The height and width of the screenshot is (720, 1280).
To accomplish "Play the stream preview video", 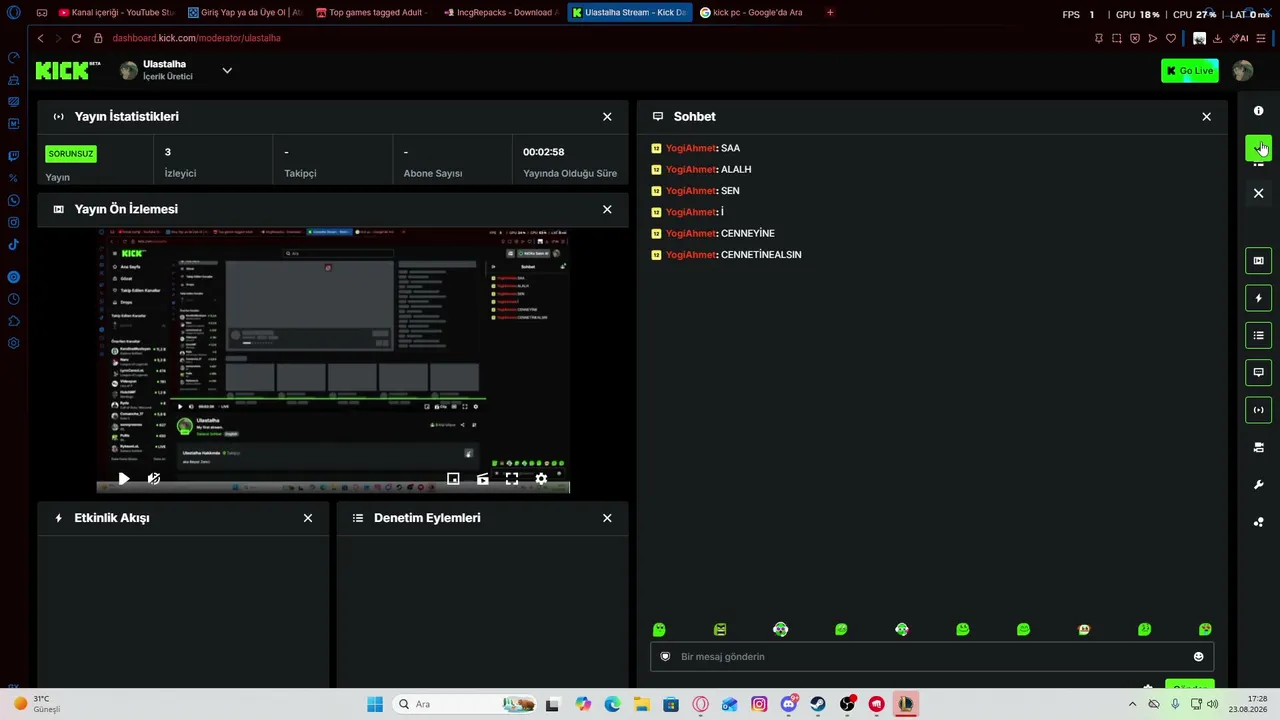I will click(123, 479).
